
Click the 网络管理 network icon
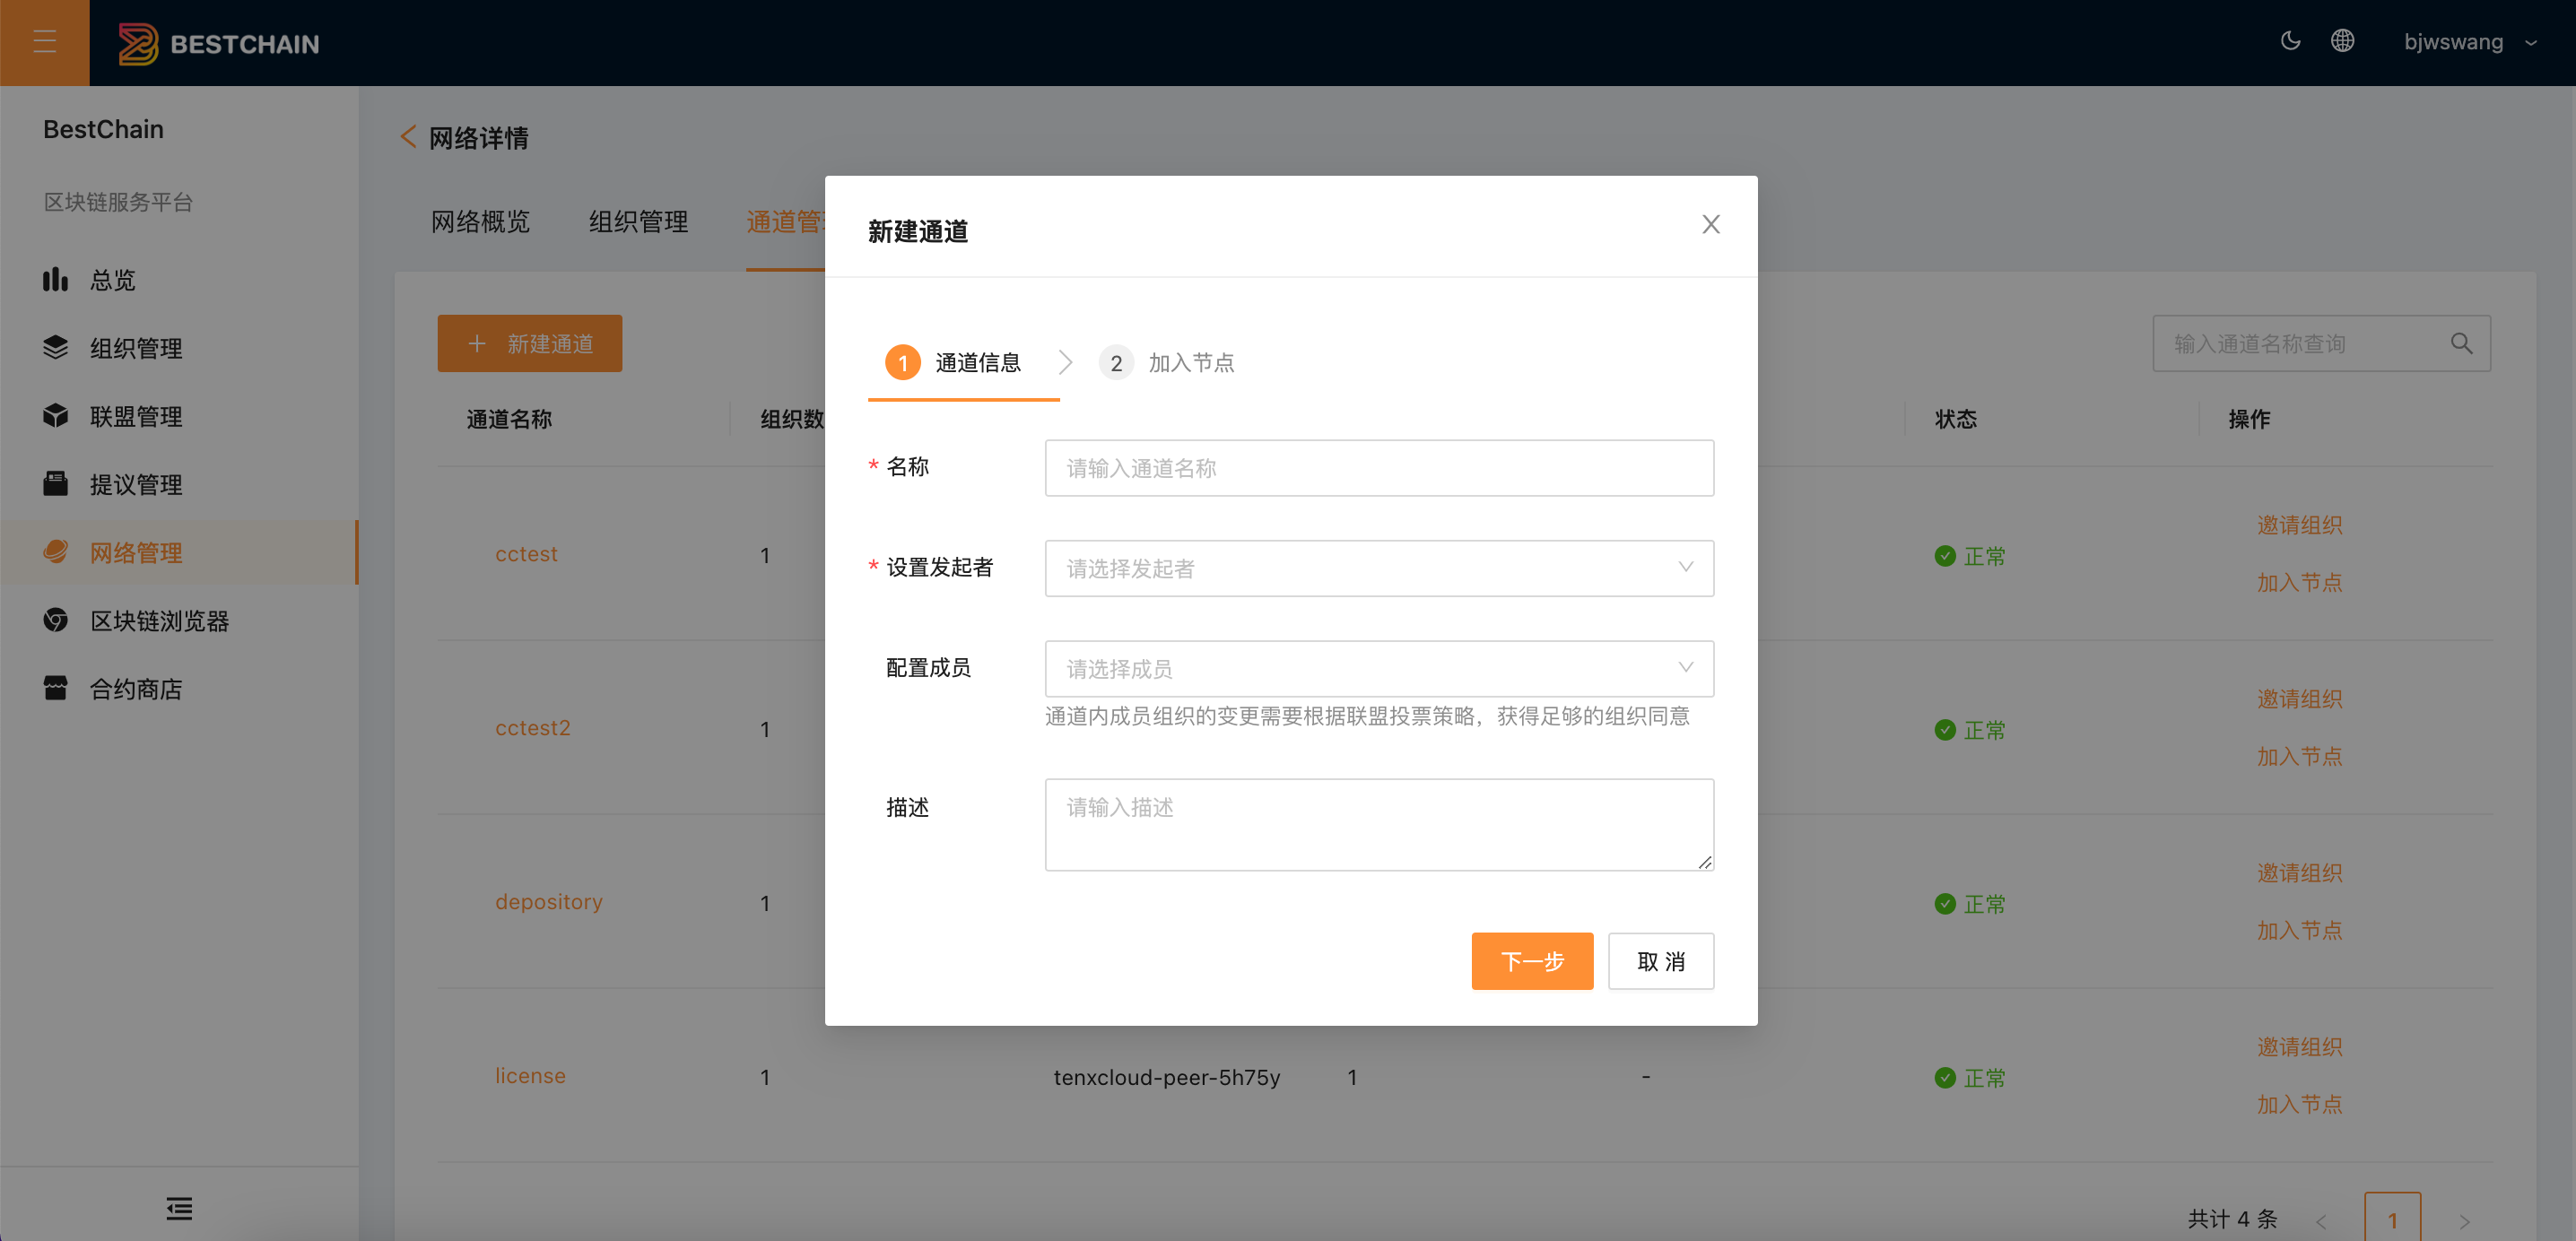pos(56,551)
